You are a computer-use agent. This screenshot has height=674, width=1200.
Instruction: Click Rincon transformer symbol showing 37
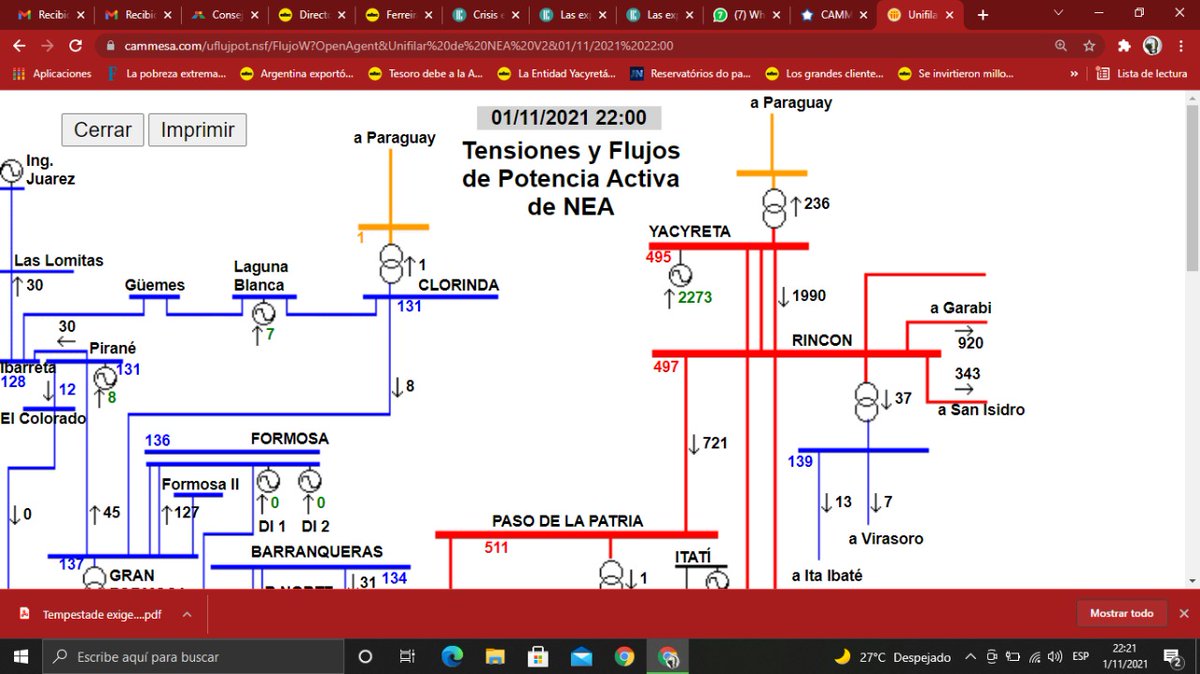(868, 401)
